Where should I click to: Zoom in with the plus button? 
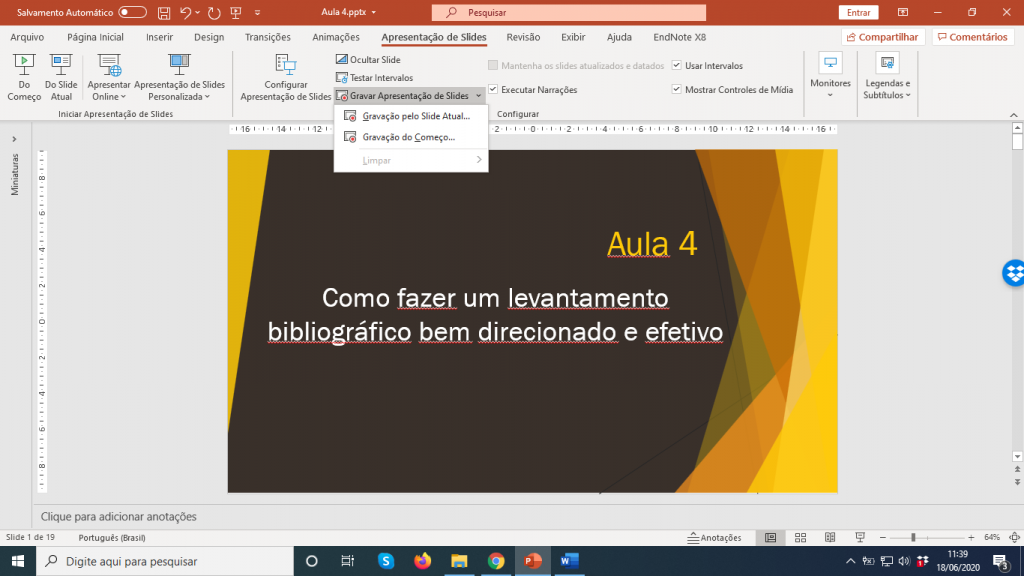[971, 537]
